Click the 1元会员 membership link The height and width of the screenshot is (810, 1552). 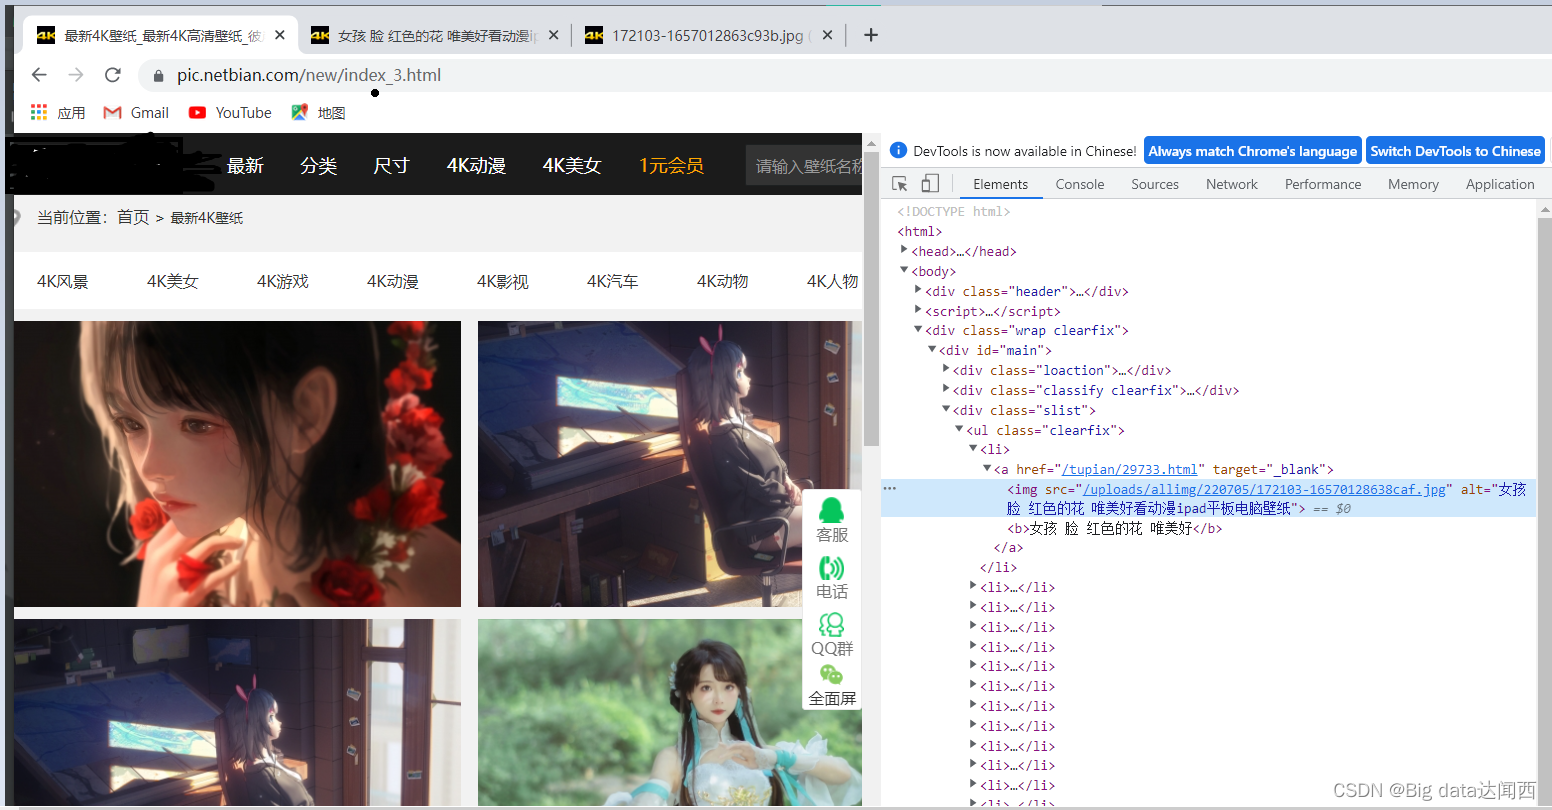pos(672,165)
